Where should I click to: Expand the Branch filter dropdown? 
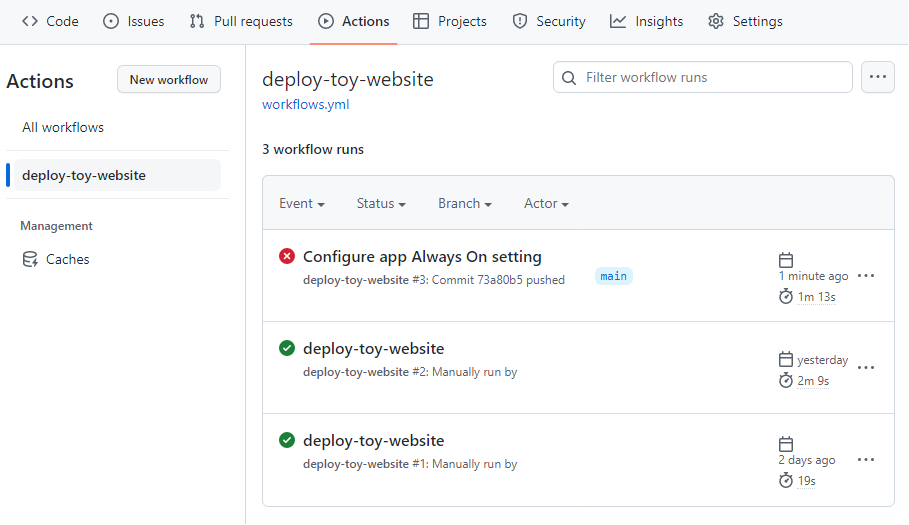pos(465,203)
